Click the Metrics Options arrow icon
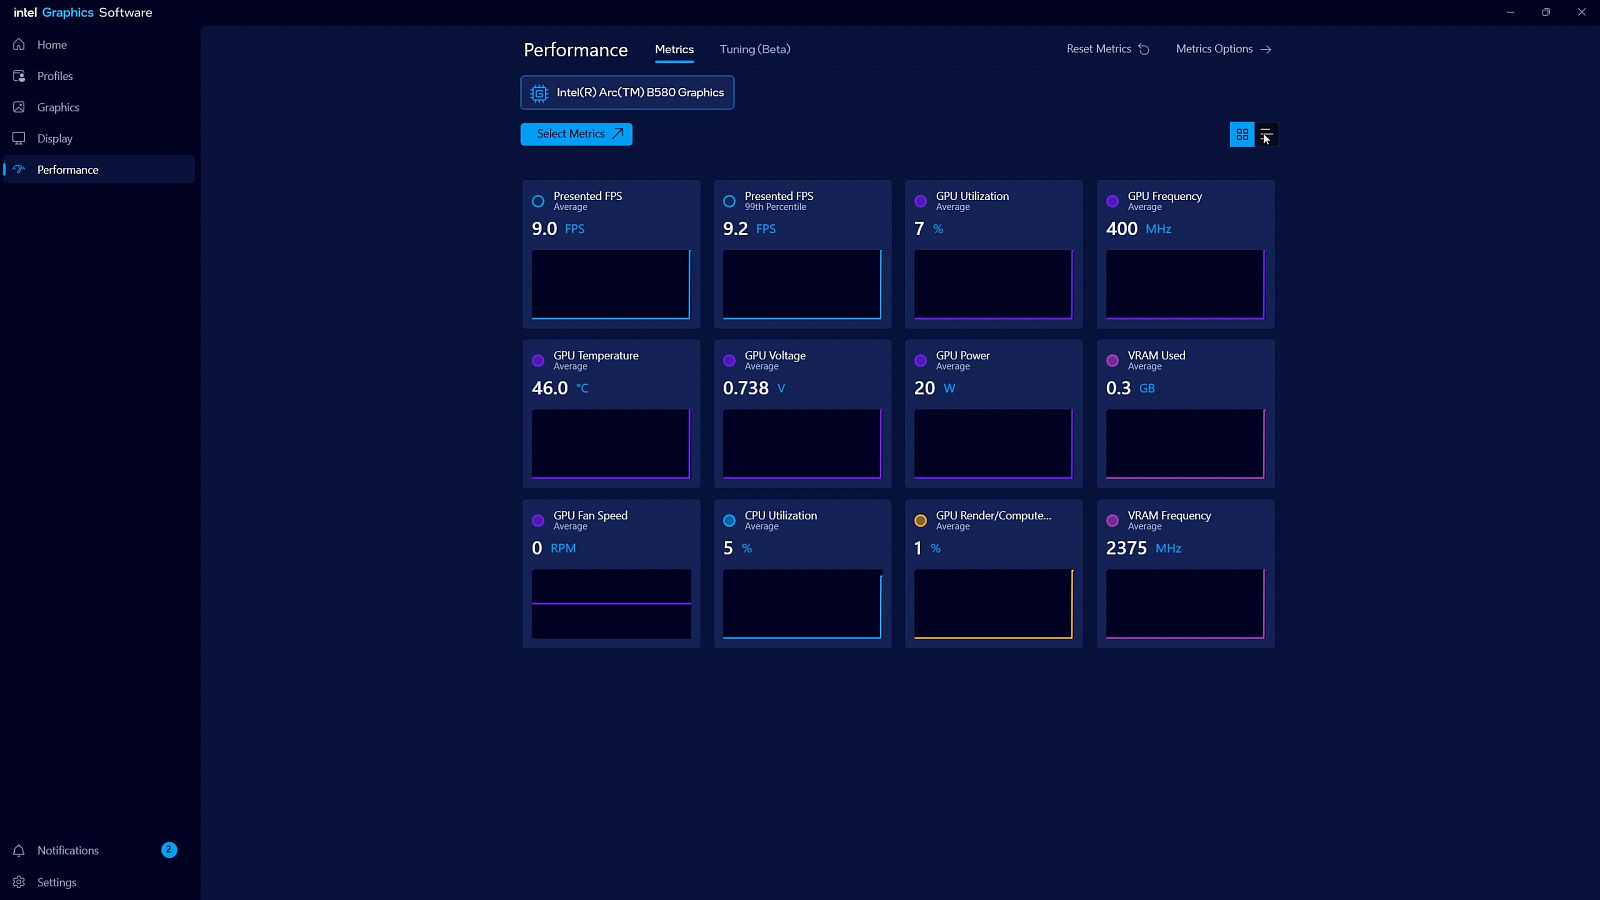1600x900 pixels. tap(1266, 49)
